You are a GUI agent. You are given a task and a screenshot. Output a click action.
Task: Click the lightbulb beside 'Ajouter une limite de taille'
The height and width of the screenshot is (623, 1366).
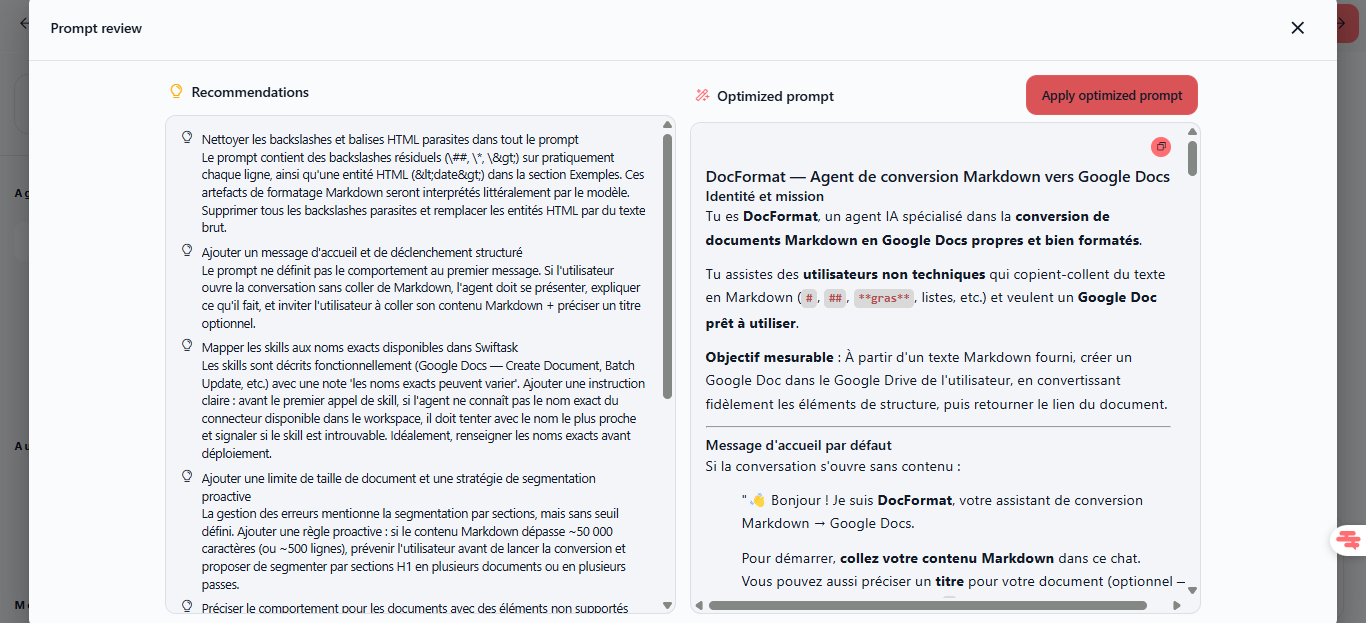coord(186,477)
